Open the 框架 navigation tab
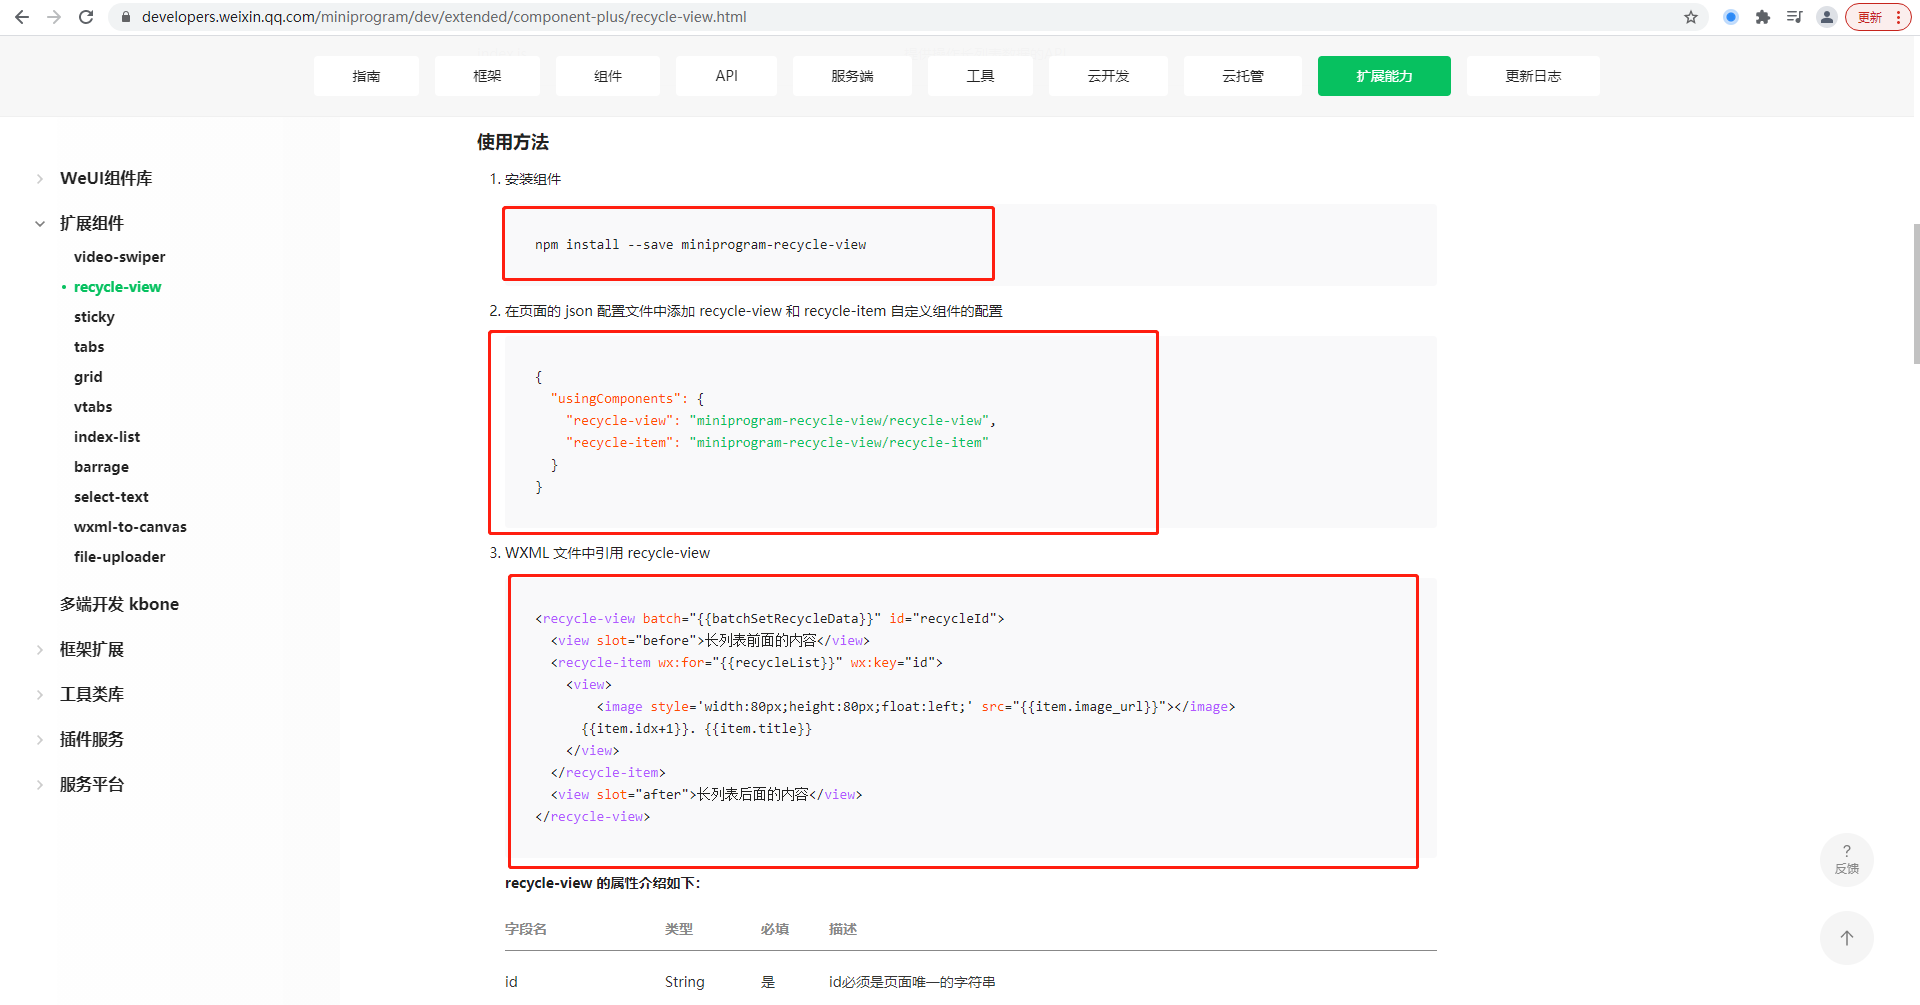This screenshot has height=1005, width=1920. pos(487,76)
